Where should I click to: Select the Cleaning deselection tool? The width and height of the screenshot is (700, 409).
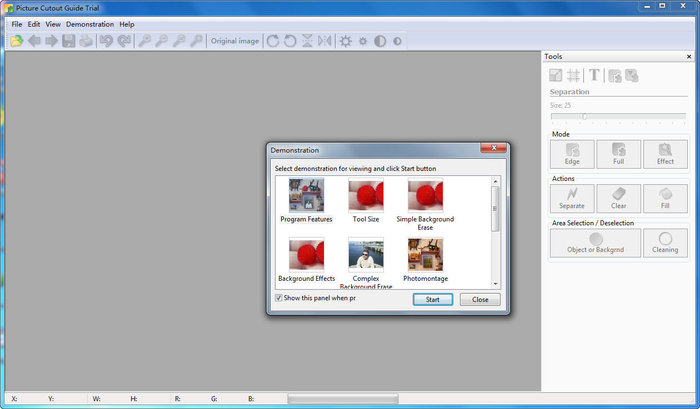[x=665, y=243]
